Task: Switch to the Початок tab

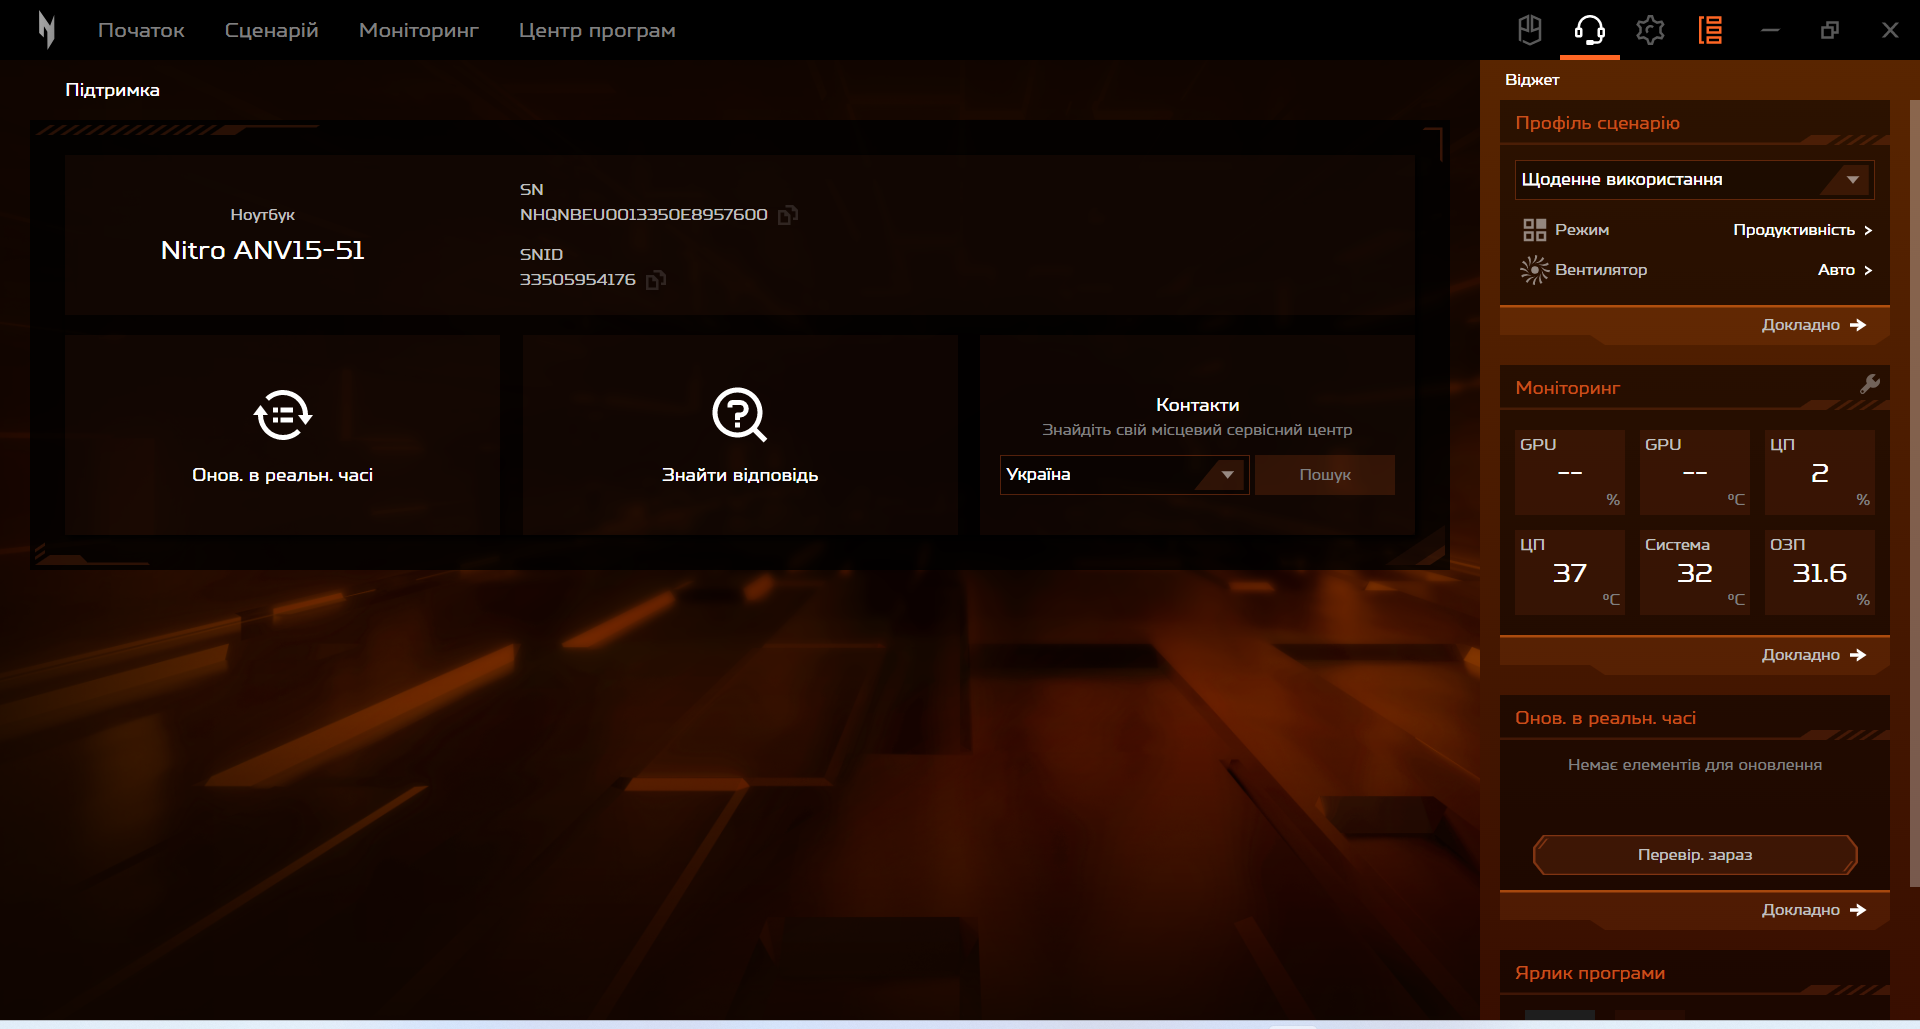Action: (x=141, y=30)
